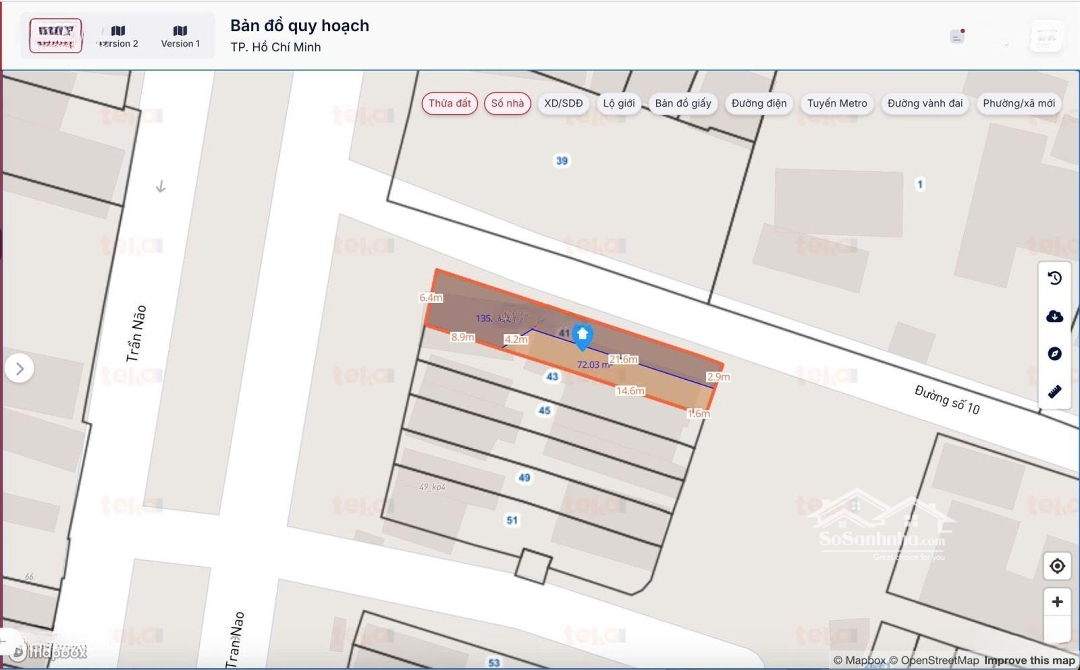Locate my current position on map
Viewport: 1080px width, 670px height.
pos(1057,566)
